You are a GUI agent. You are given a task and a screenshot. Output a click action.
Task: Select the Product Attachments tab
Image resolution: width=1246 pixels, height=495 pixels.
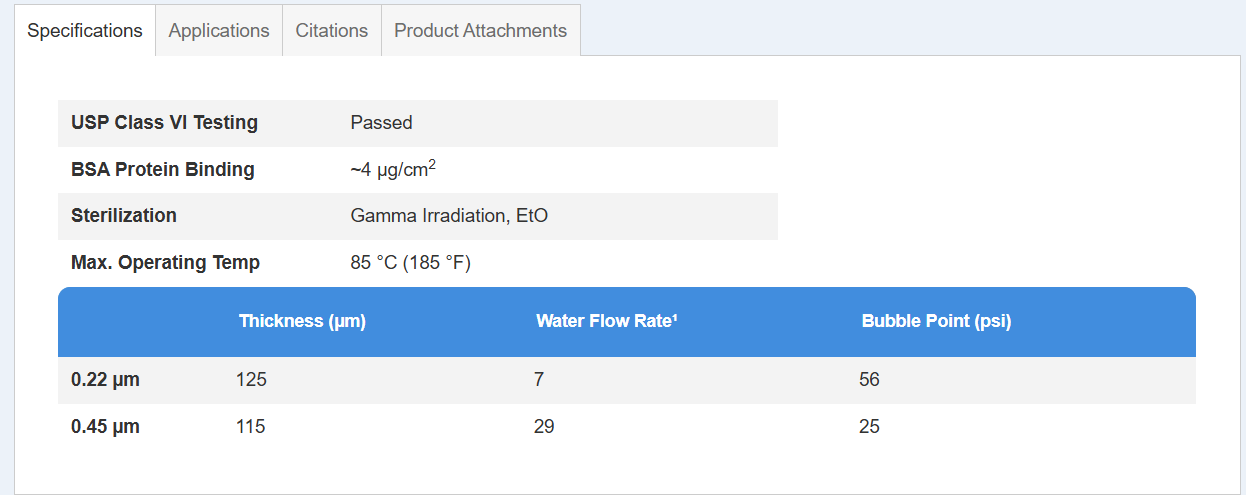coord(480,30)
